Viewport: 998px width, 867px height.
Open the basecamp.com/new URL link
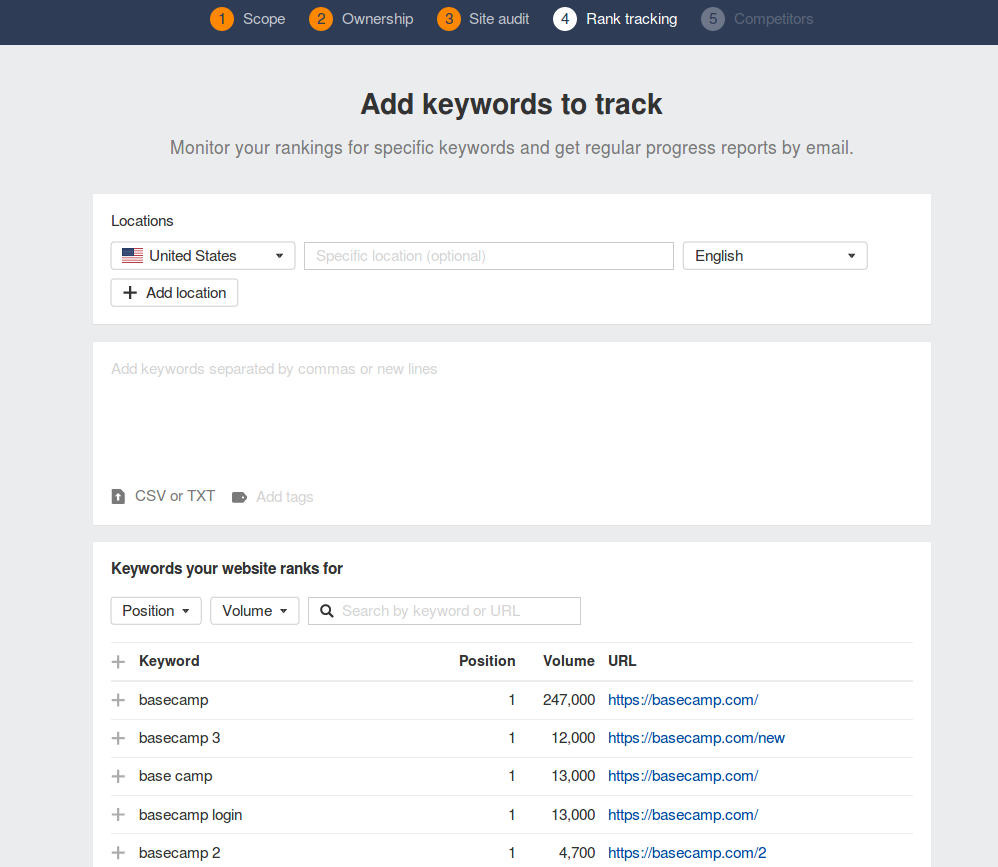[696, 738]
